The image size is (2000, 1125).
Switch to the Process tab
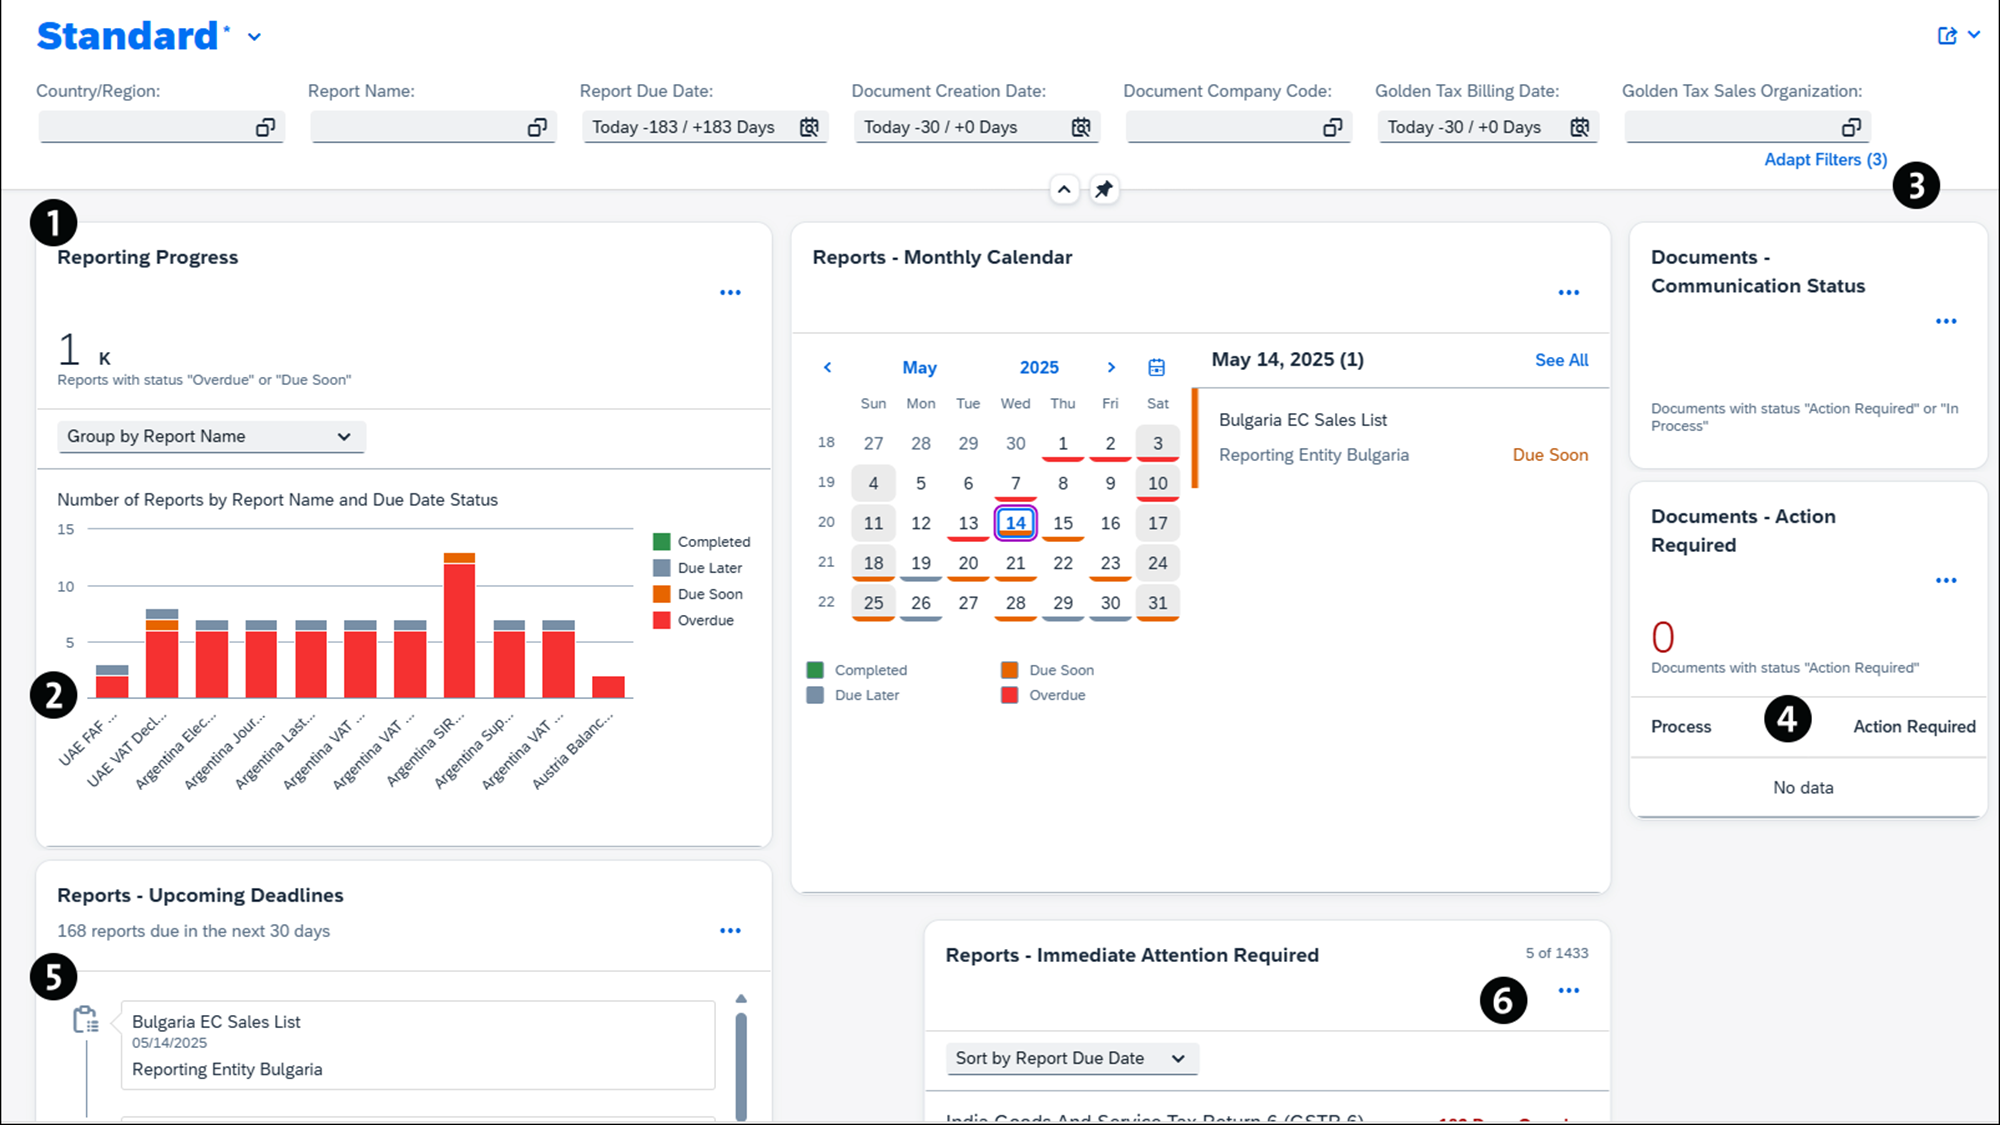point(1681,726)
